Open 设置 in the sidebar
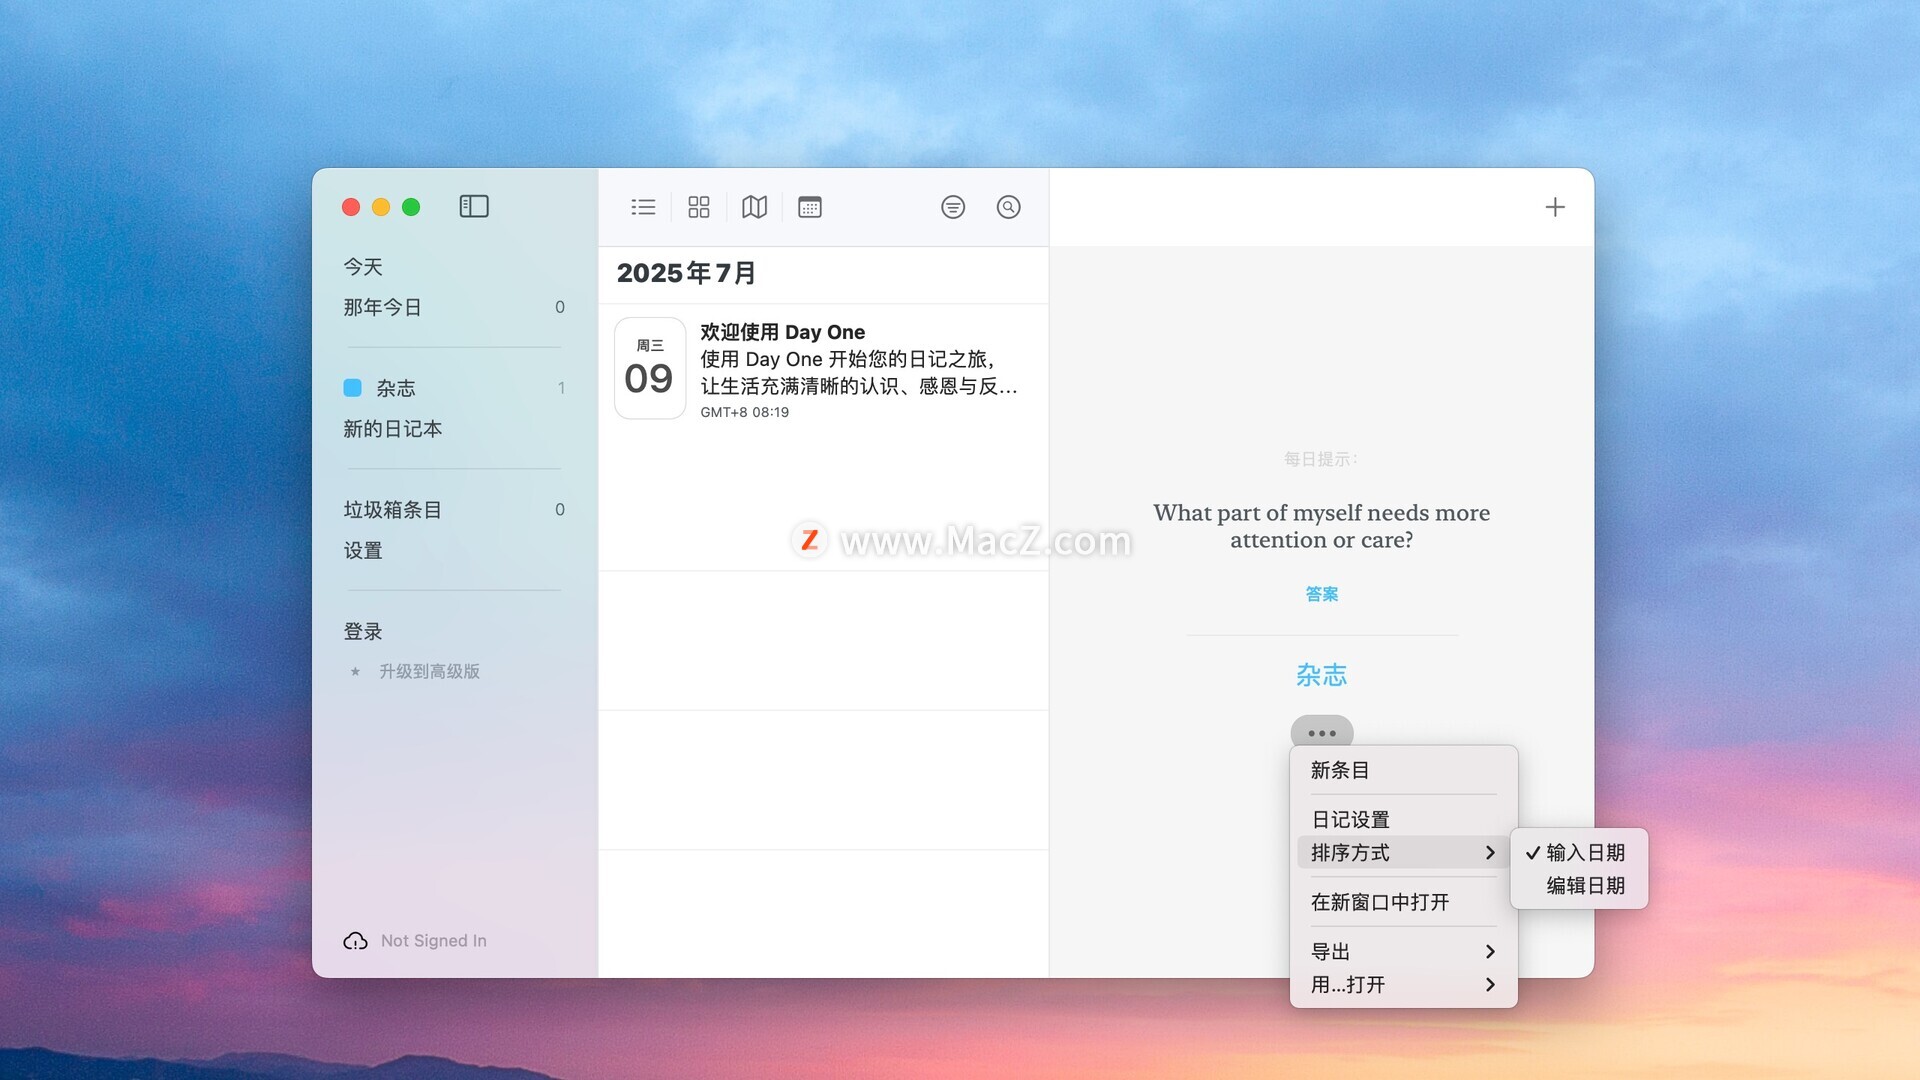The image size is (1920, 1080). tap(363, 551)
